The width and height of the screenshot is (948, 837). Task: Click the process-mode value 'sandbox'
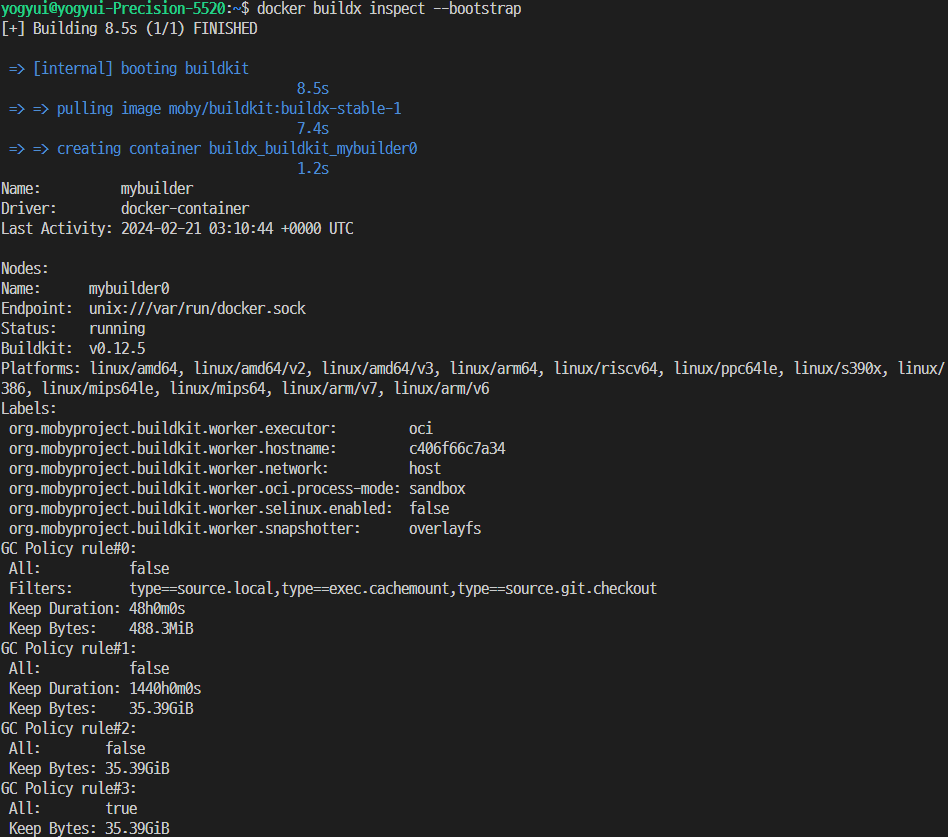(x=437, y=488)
